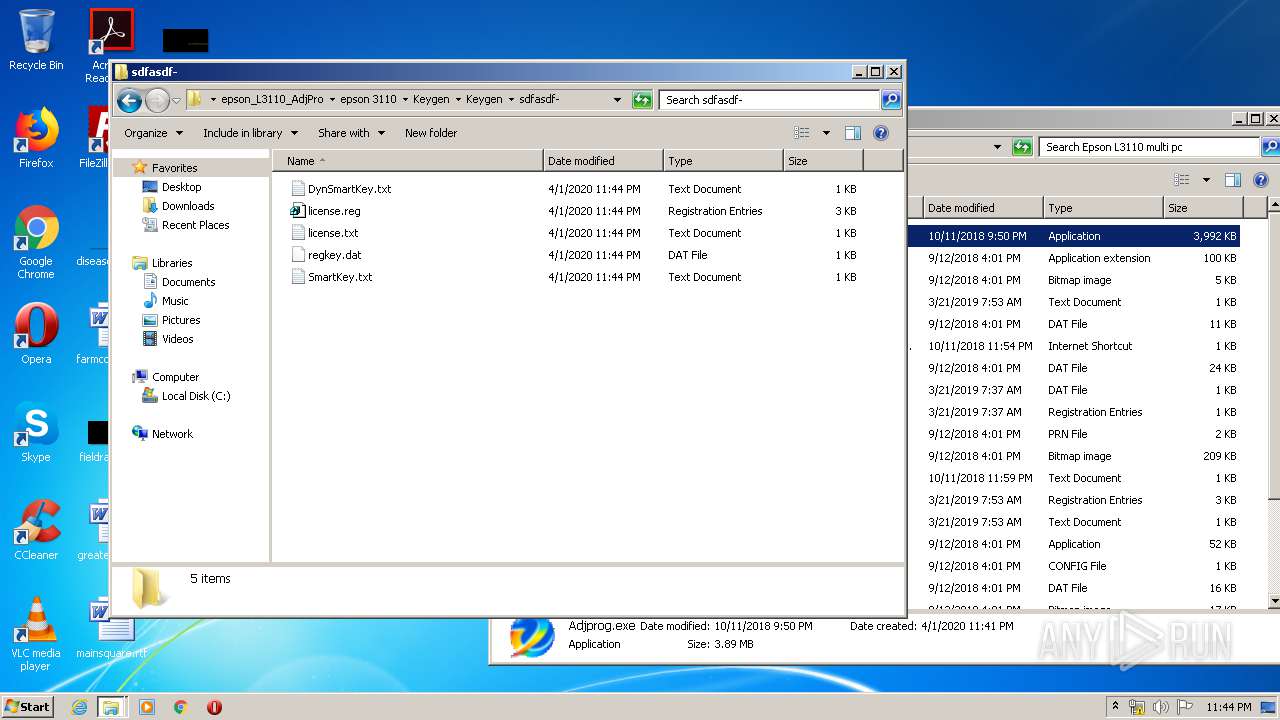Viewport: 1280px width, 720px height.
Task: Click the Back navigation arrow in sdfasdf- window
Action: point(129,100)
